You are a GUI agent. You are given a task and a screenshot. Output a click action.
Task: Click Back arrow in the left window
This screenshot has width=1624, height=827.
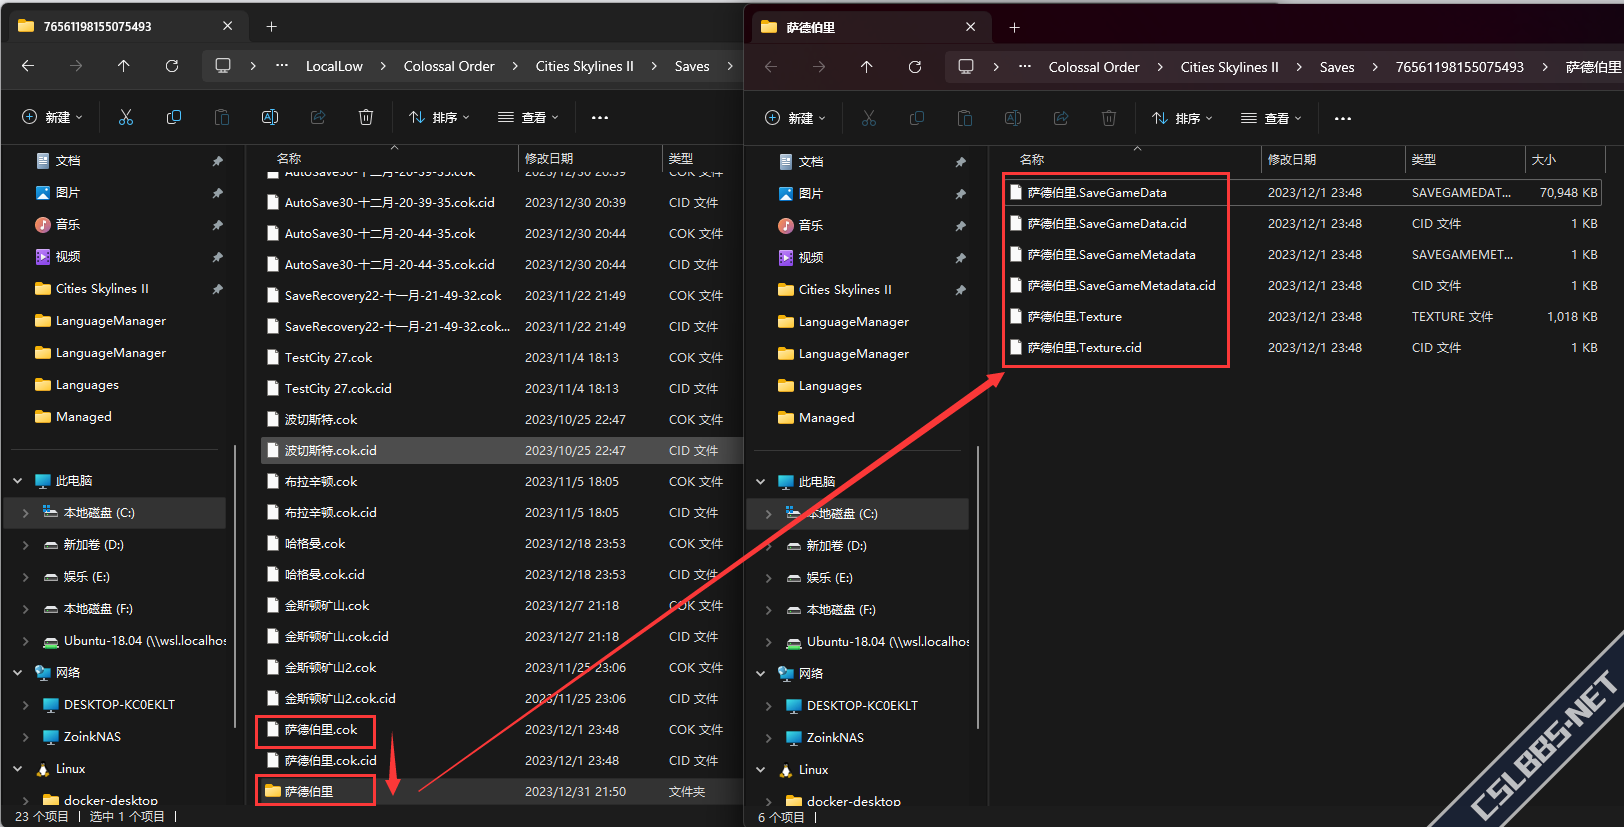(x=28, y=66)
